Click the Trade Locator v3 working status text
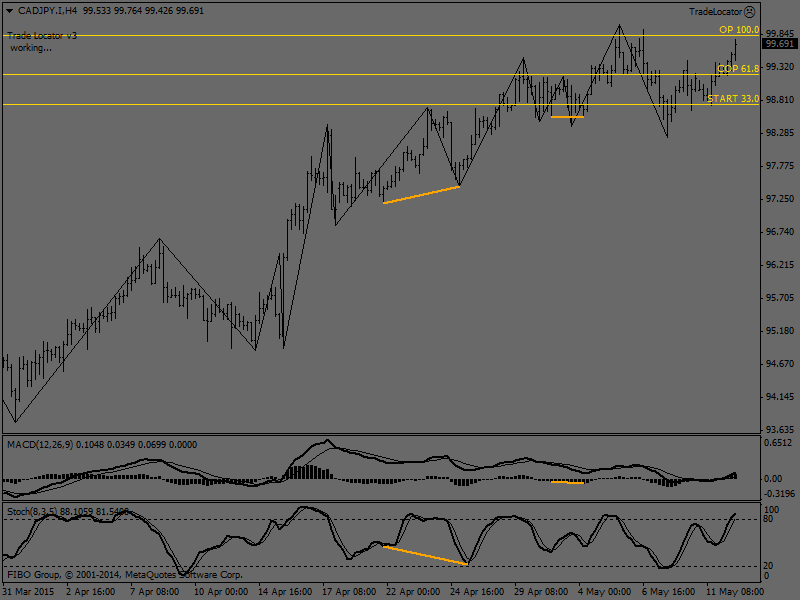This screenshot has width=800, height=600. point(42,41)
